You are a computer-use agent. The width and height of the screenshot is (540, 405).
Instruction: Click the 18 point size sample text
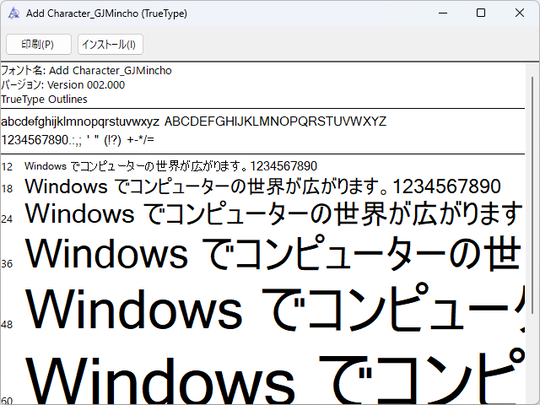pos(262,186)
